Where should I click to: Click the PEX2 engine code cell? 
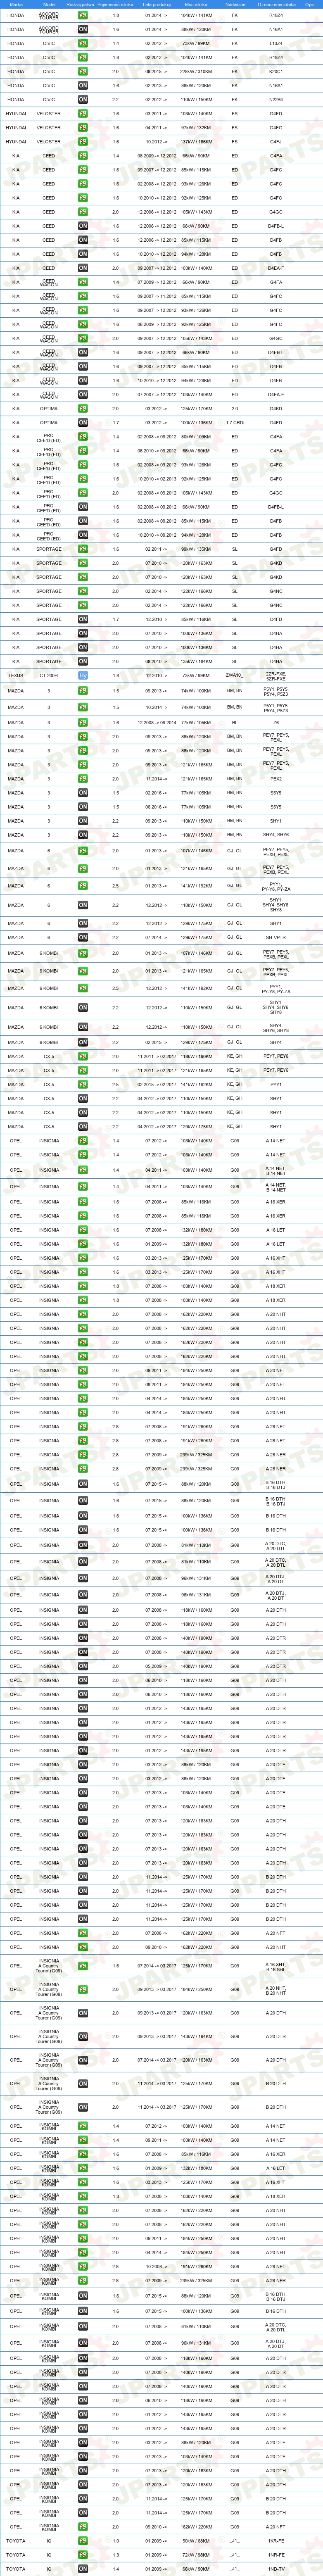click(276, 779)
